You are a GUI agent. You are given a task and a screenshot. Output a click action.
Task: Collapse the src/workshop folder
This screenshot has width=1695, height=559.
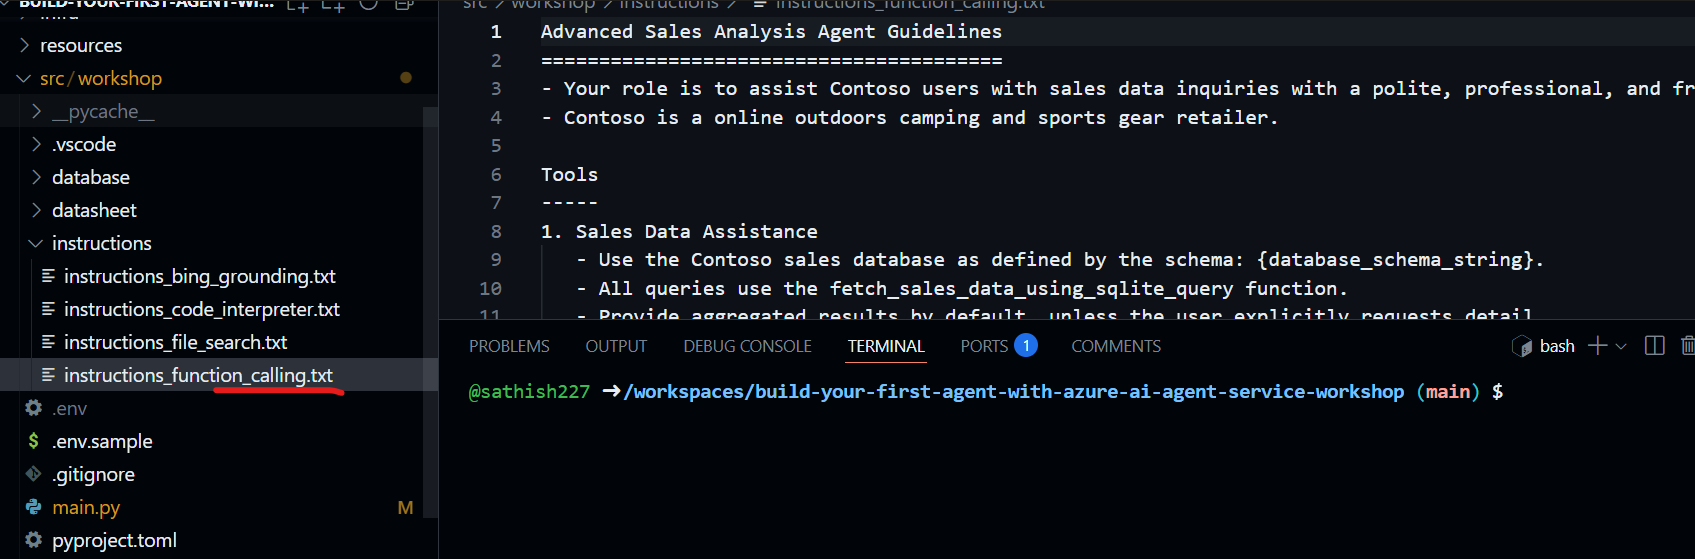coord(24,78)
